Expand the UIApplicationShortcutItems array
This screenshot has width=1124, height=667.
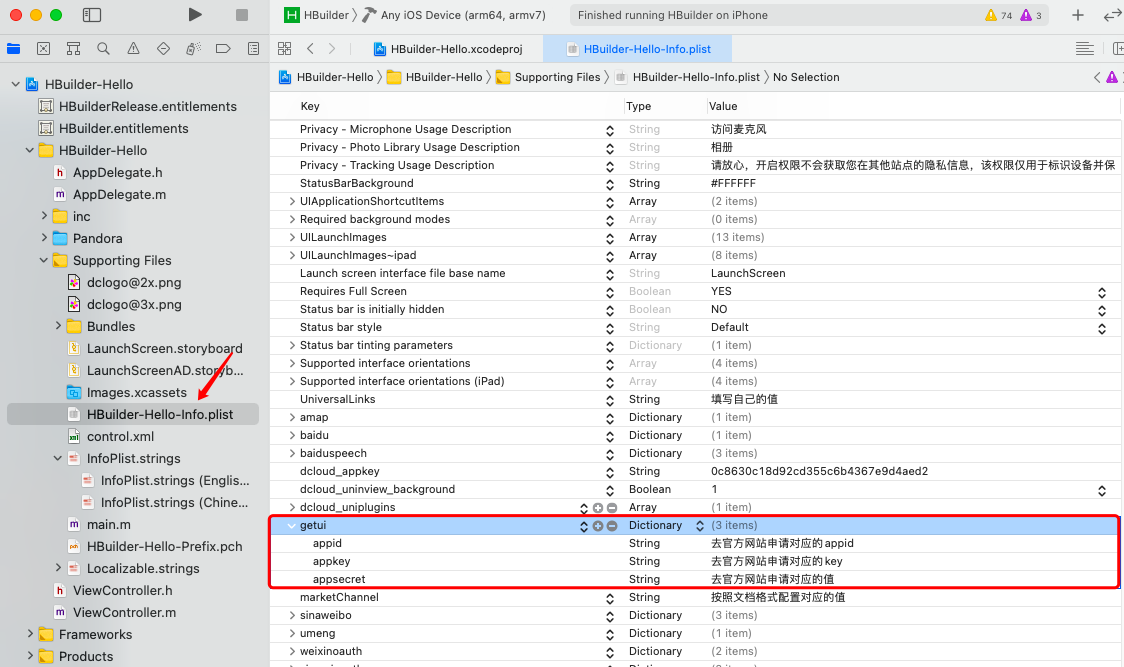[x=292, y=202]
